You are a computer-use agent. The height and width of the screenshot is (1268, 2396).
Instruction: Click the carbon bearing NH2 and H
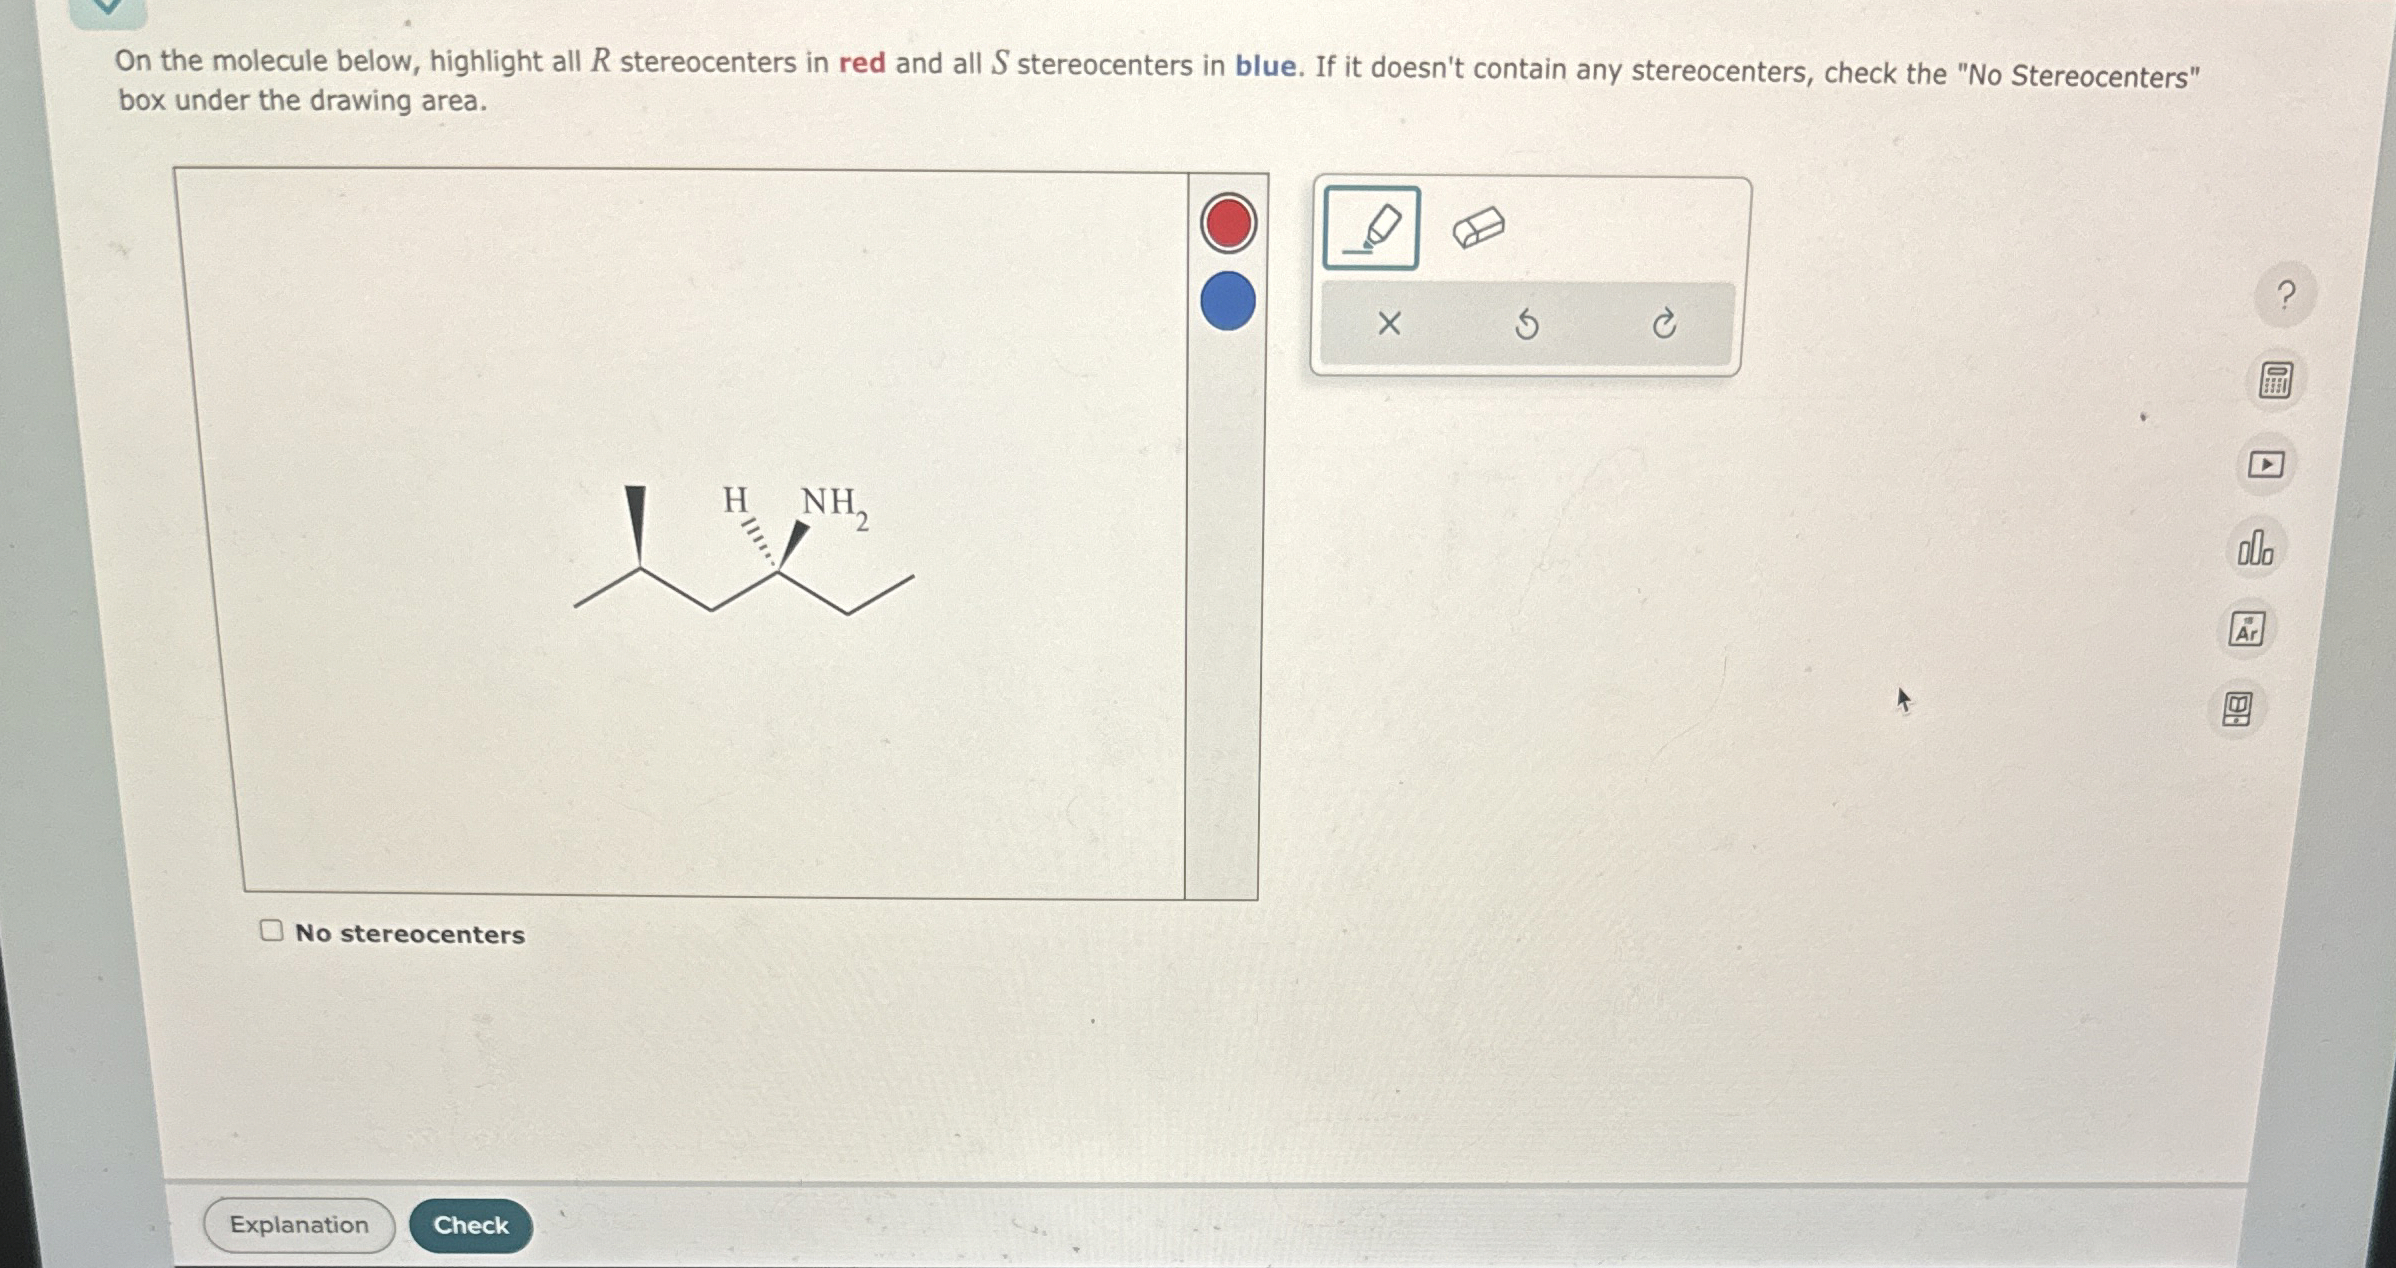point(779,573)
